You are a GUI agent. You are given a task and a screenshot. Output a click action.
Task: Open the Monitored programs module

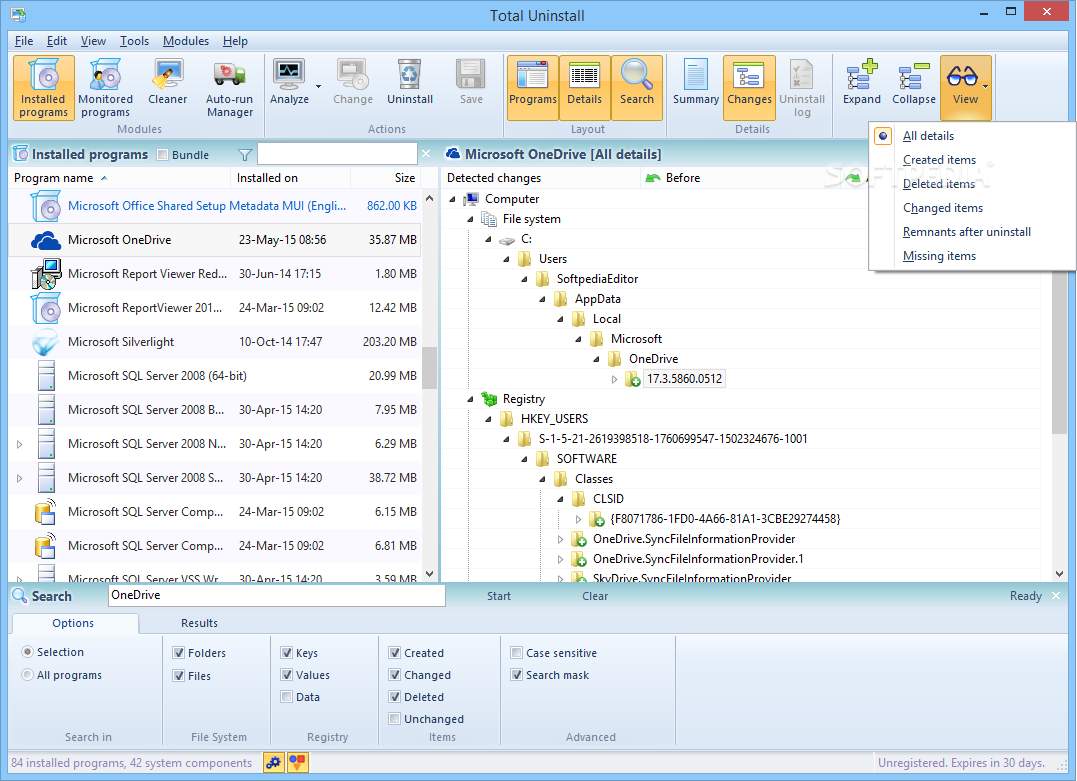pos(105,88)
